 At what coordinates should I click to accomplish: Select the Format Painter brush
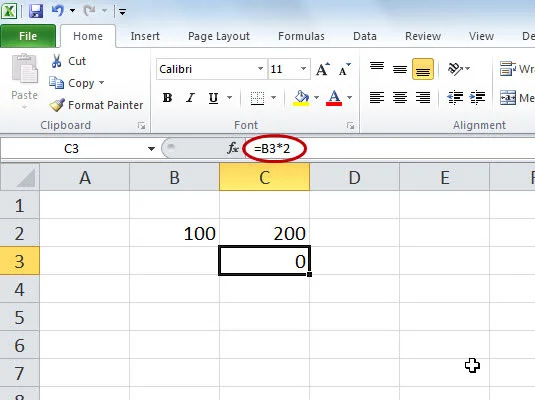[x=57, y=105]
